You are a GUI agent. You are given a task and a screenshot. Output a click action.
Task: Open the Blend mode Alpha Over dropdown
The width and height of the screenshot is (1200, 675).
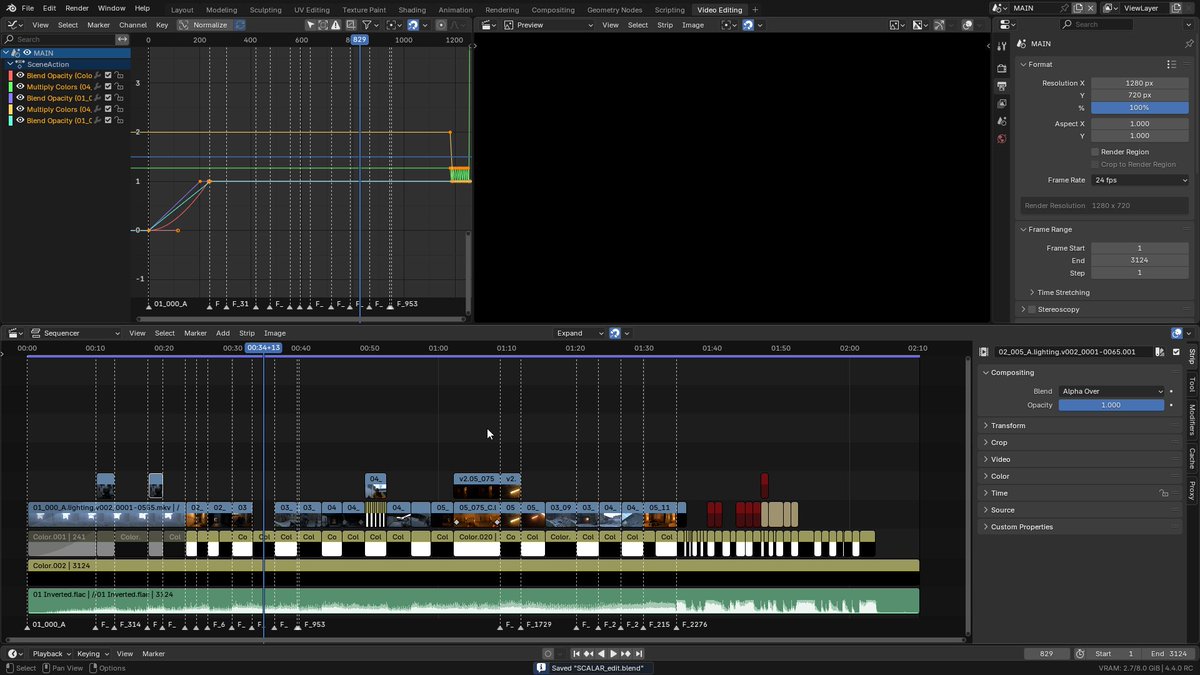(x=1112, y=392)
